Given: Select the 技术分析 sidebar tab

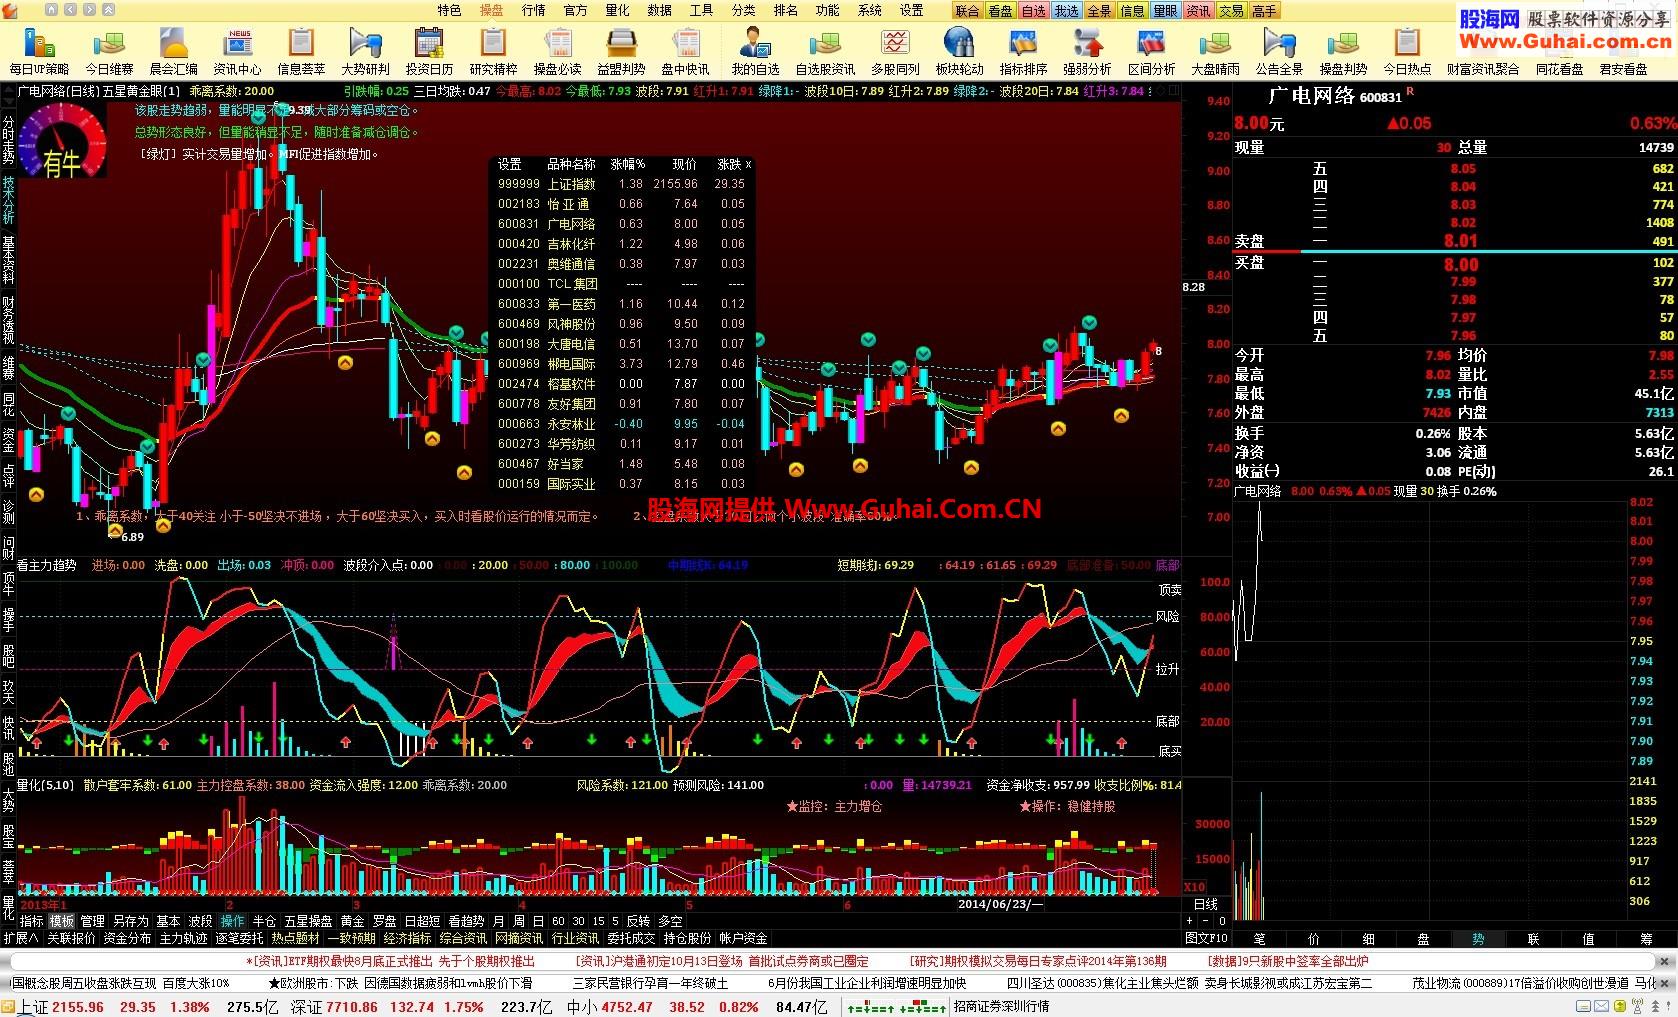Looking at the screenshot, I should (8, 201).
